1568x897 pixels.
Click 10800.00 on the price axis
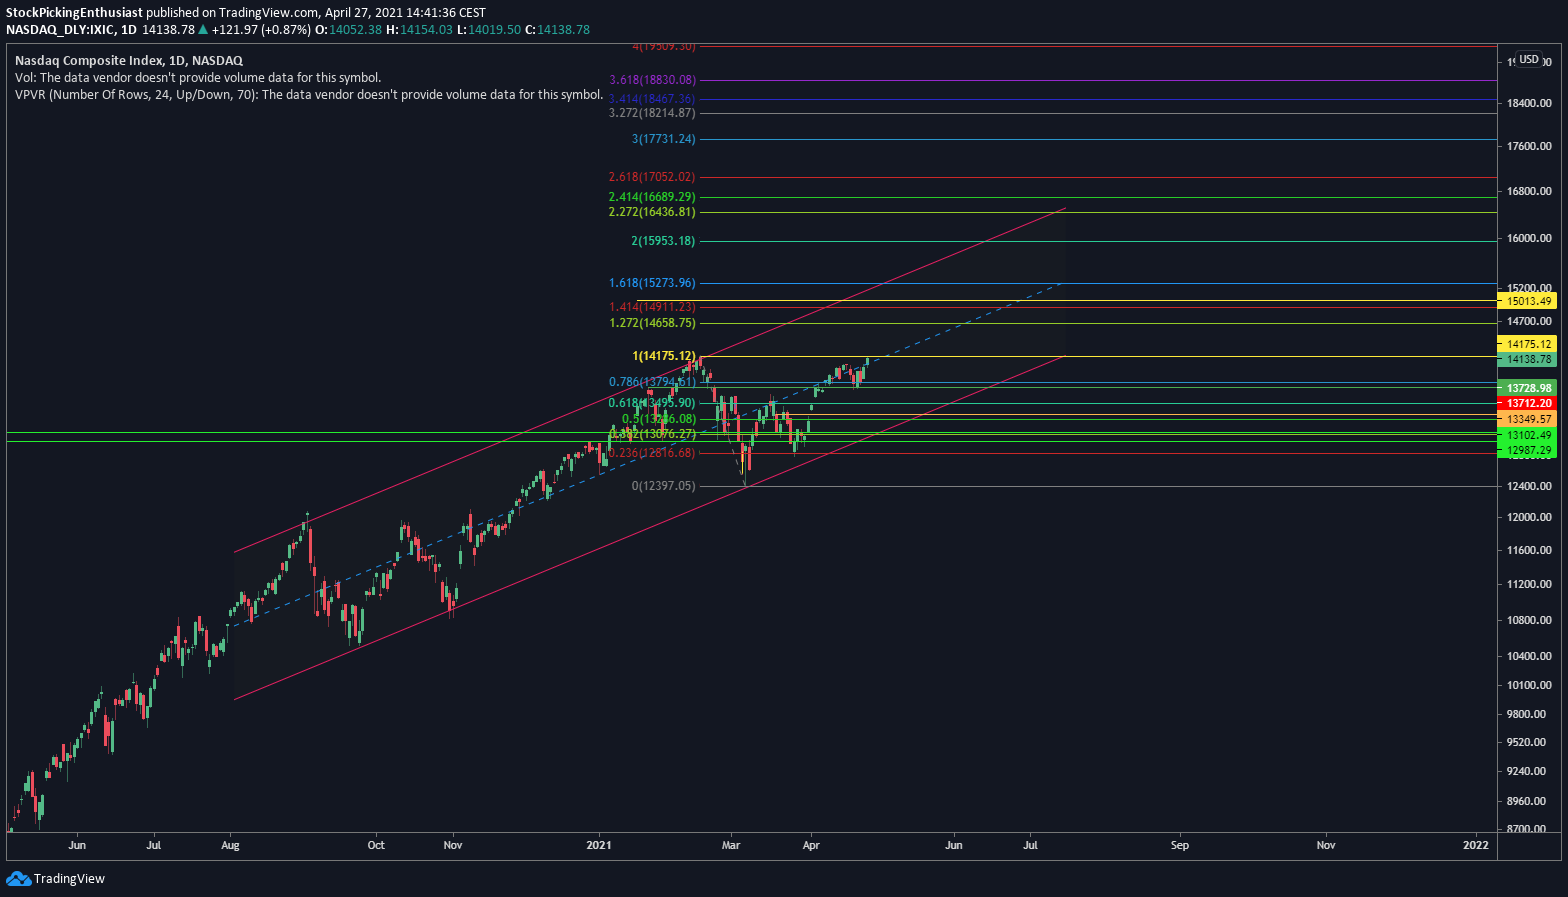[x=1529, y=620]
